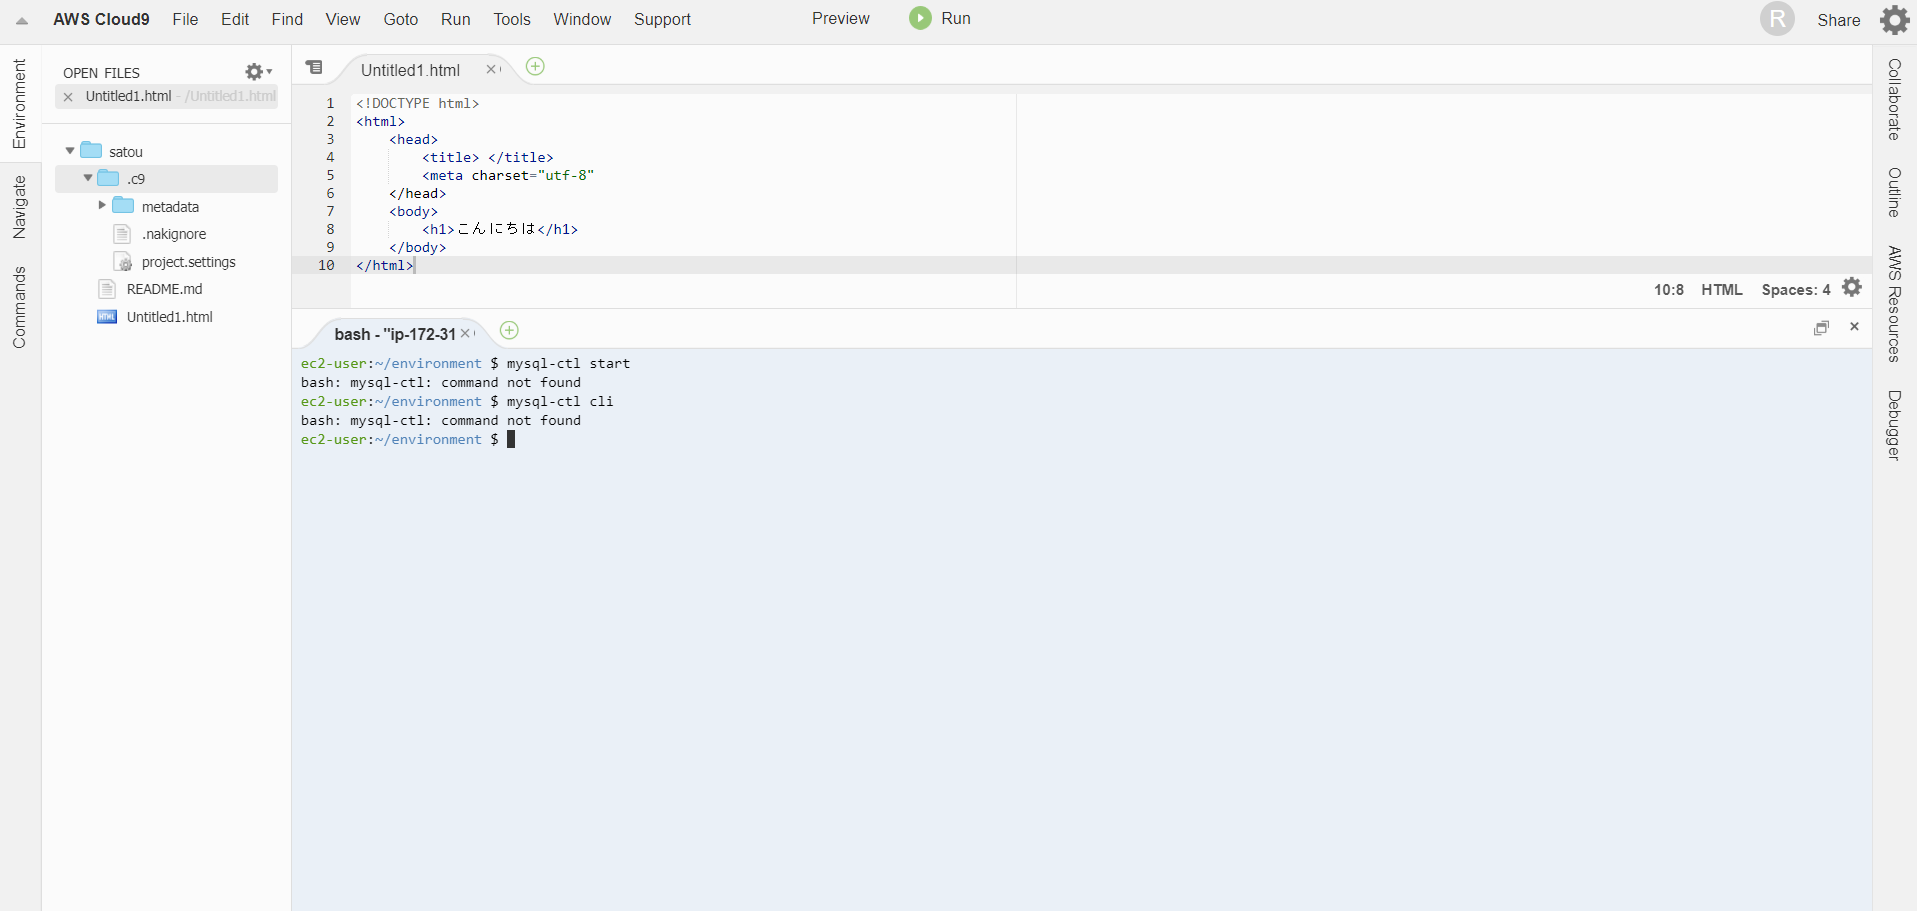Open the Open Files settings gear

(x=253, y=71)
